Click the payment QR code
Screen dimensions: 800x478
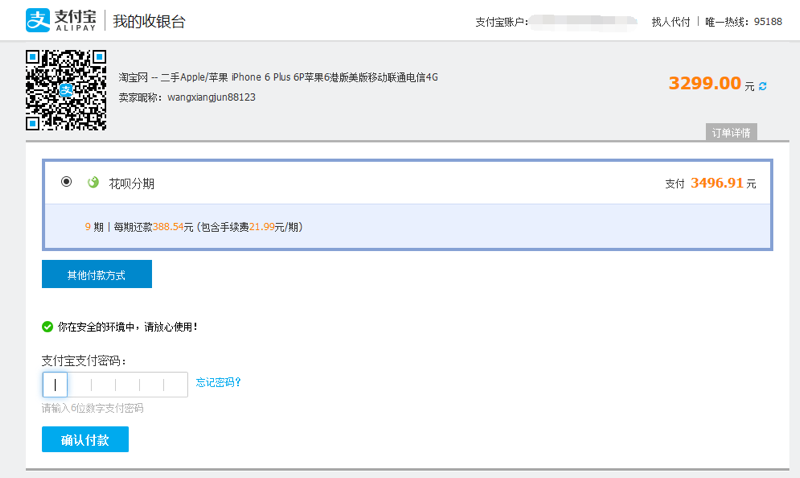coord(66,90)
